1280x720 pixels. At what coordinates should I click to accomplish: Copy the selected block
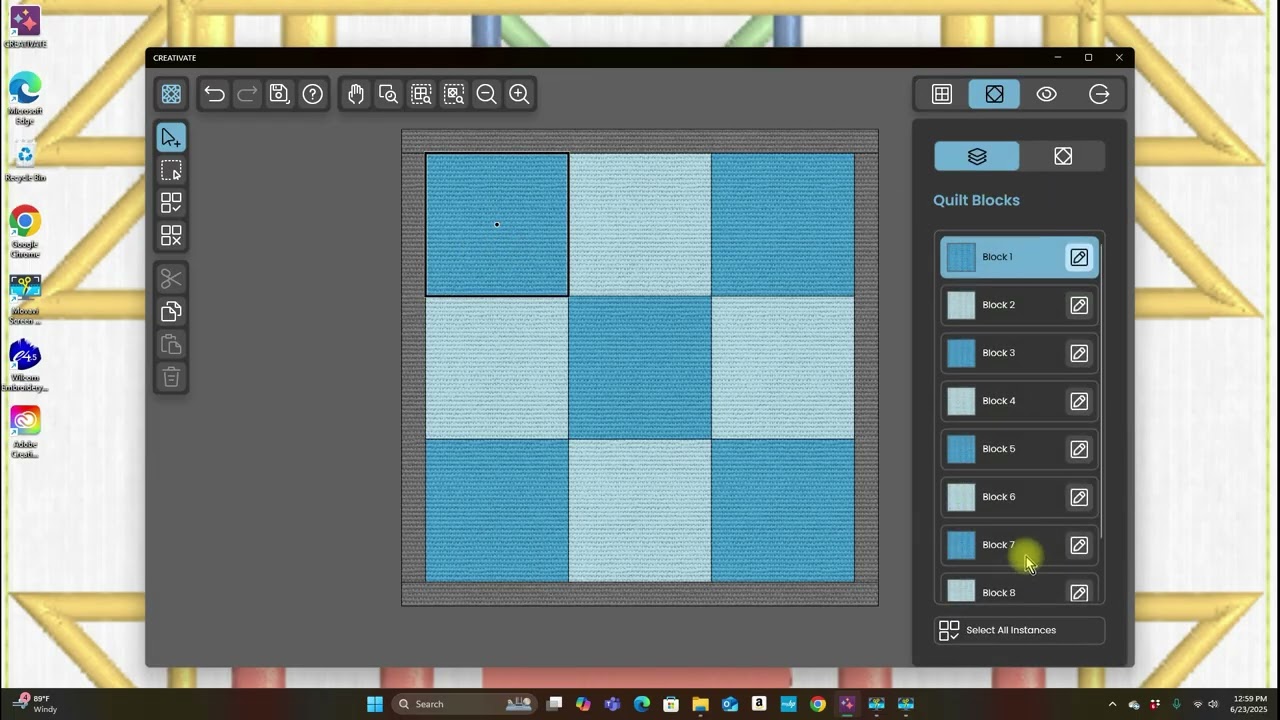(171, 312)
